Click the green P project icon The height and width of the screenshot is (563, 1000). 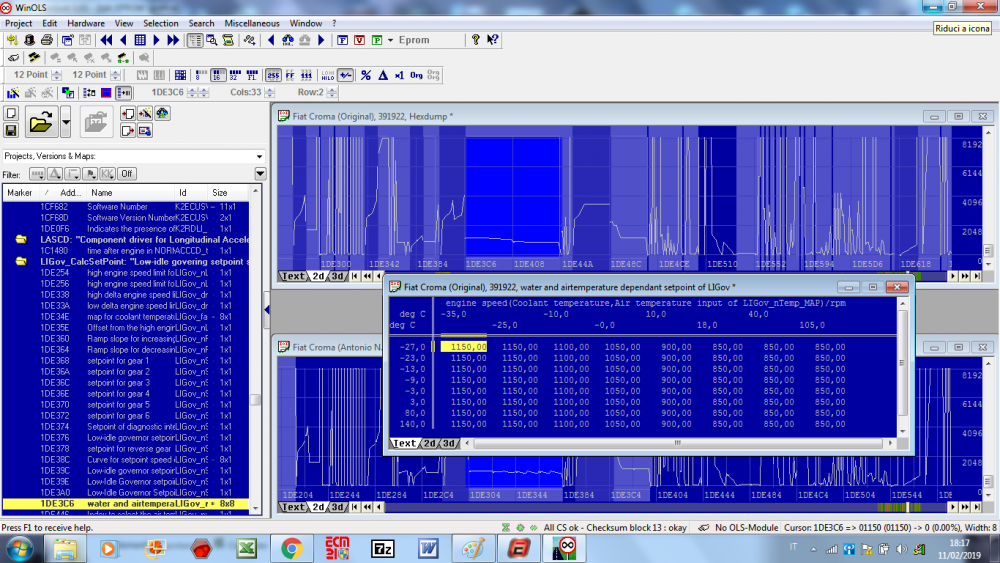click(377, 40)
